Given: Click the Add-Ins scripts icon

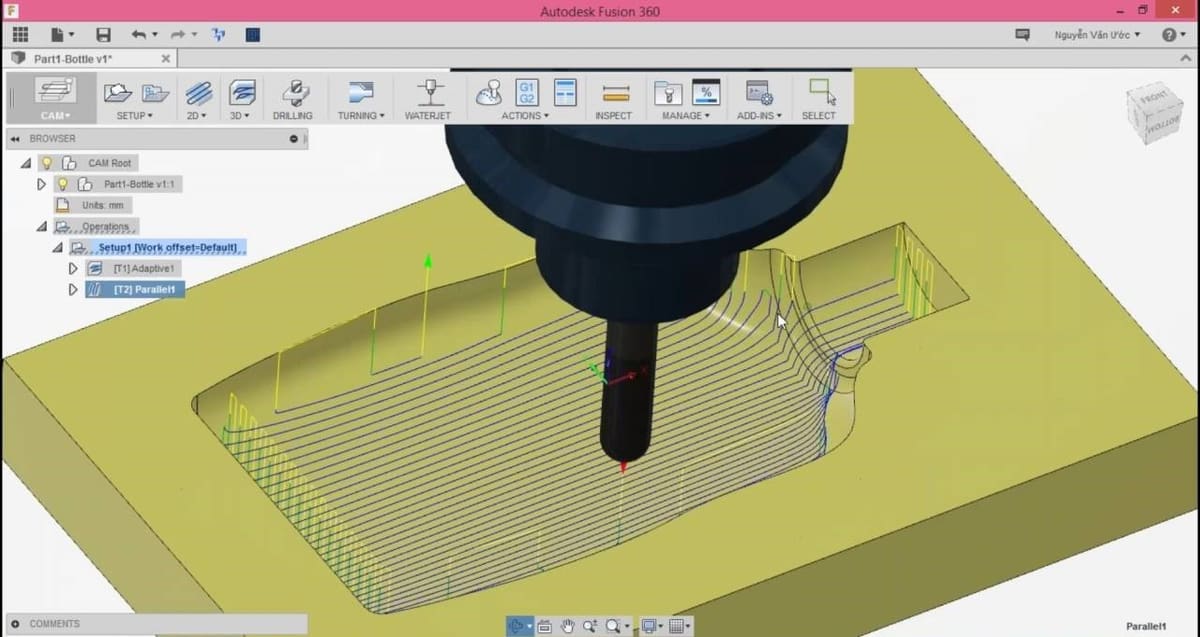Looking at the screenshot, I should (759, 93).
